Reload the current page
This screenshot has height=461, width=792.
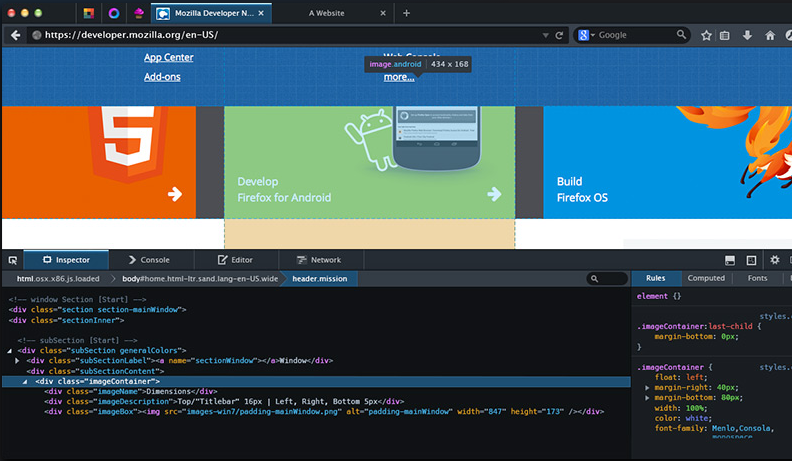pos(559,35)
